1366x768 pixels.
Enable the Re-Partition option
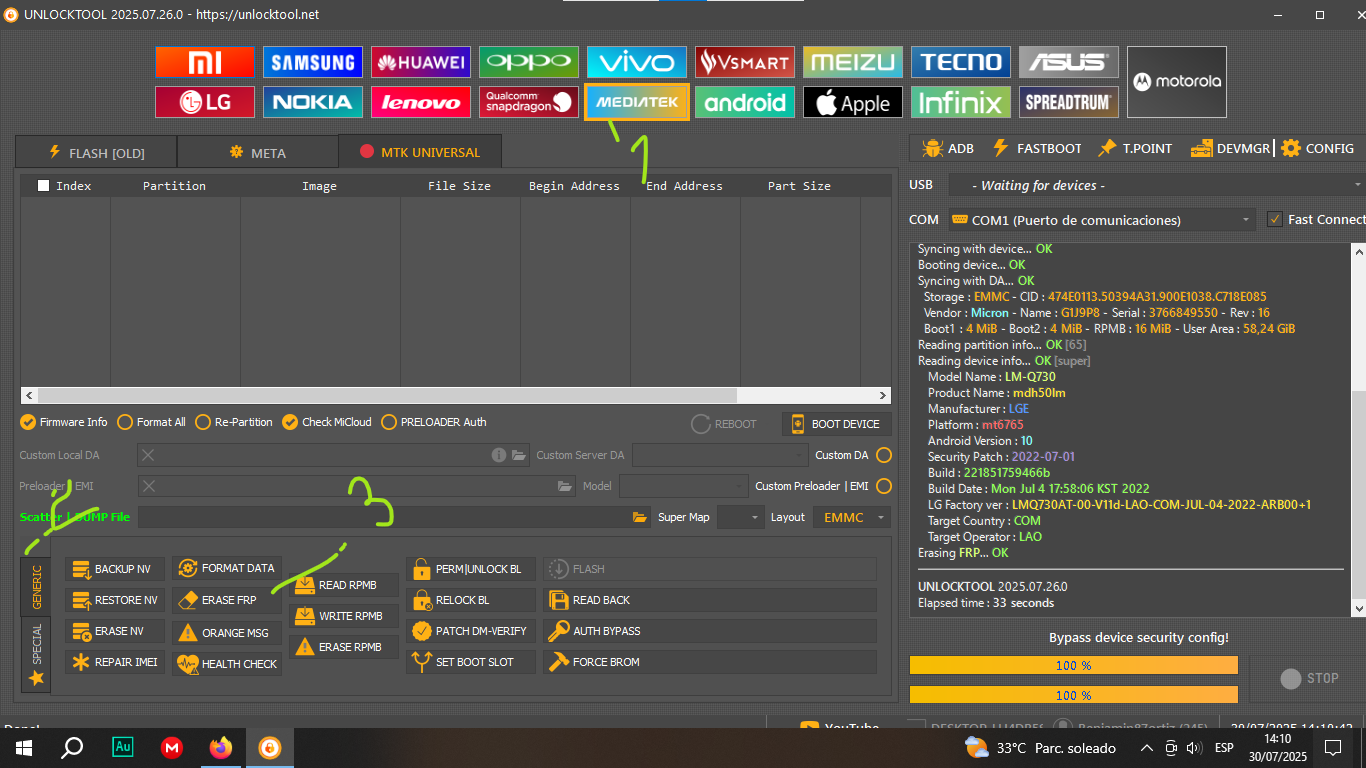(234, 422)
